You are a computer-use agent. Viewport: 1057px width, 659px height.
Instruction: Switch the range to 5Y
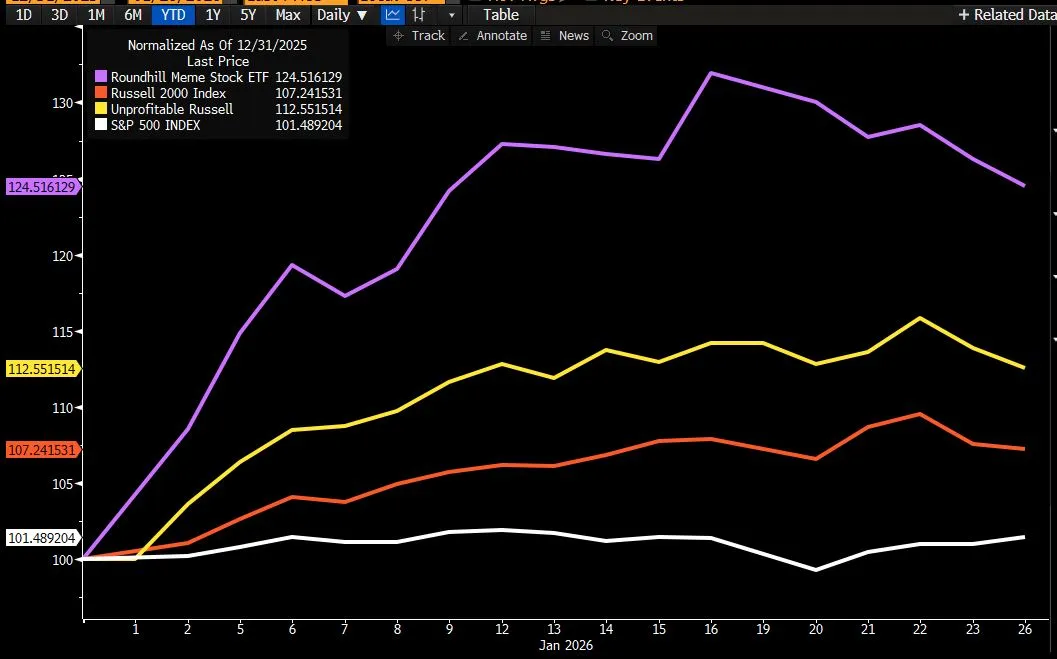pyautogui.click(x=248, y=15)
